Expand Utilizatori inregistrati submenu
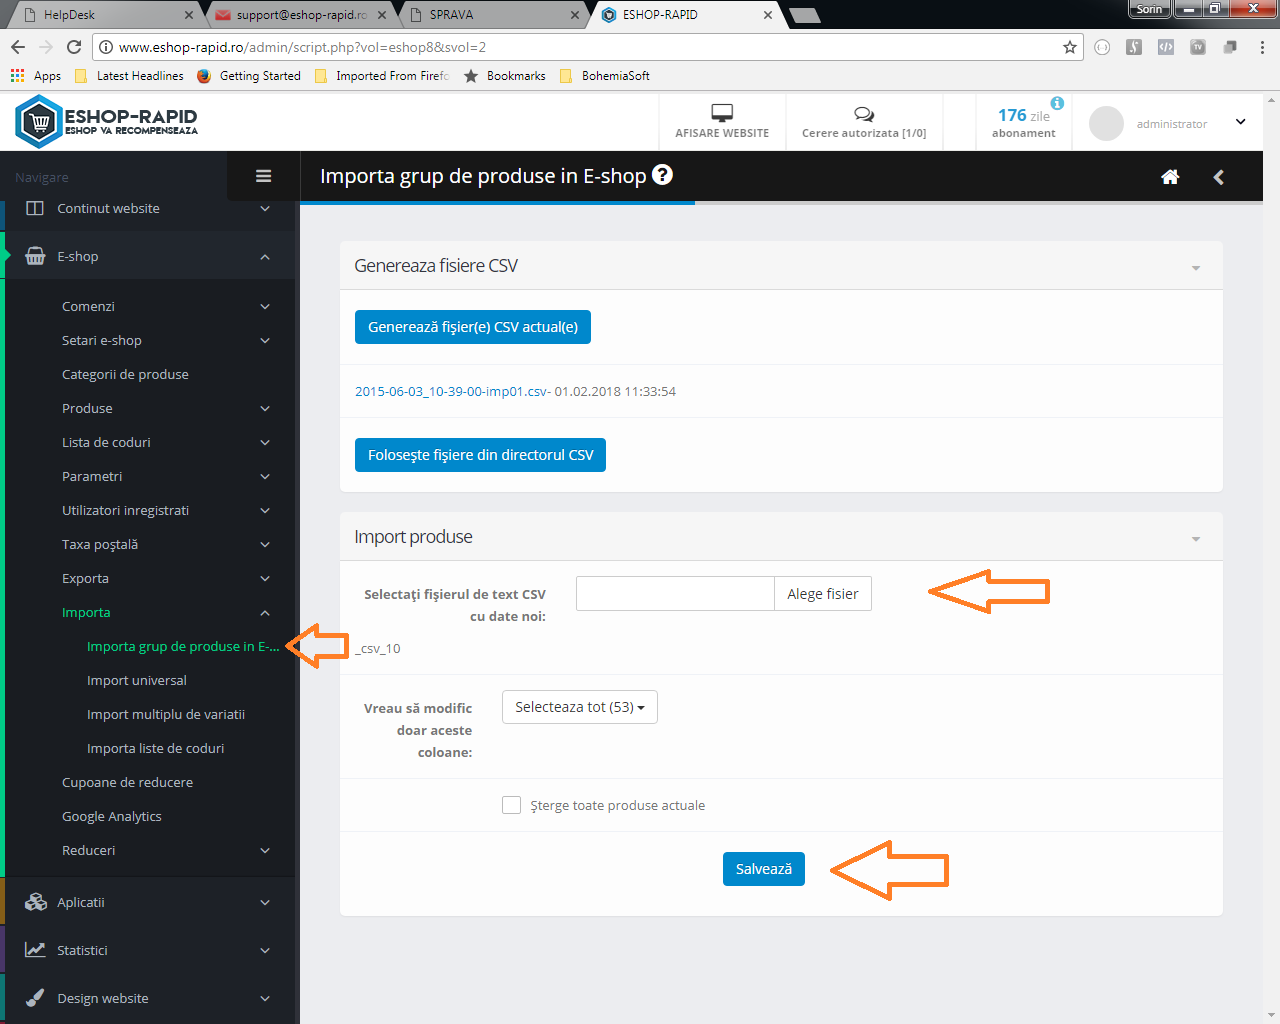1280x1024 pixels. point(265,510)
